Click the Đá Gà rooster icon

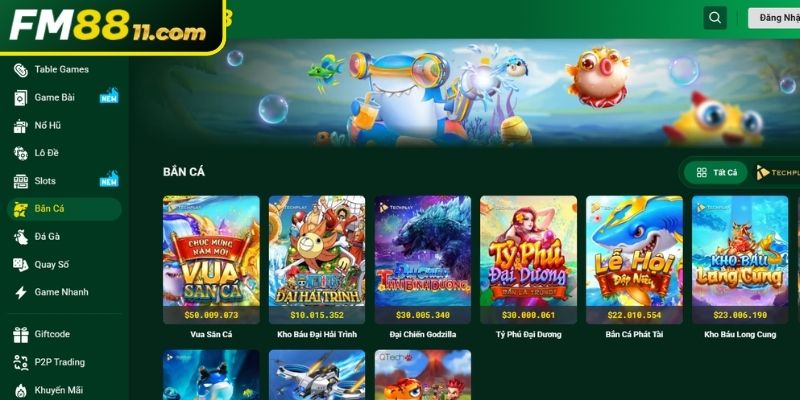tap(20, 237)
